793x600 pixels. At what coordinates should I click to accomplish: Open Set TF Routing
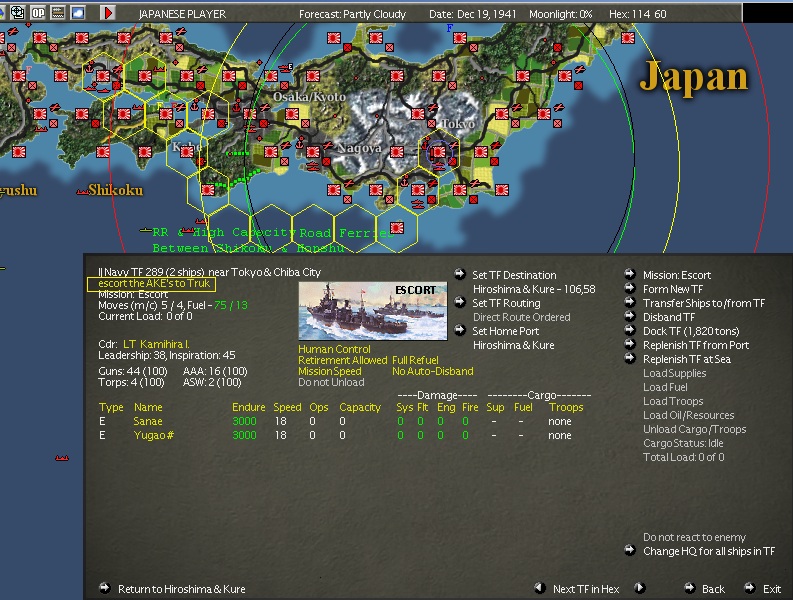(506, 303)
